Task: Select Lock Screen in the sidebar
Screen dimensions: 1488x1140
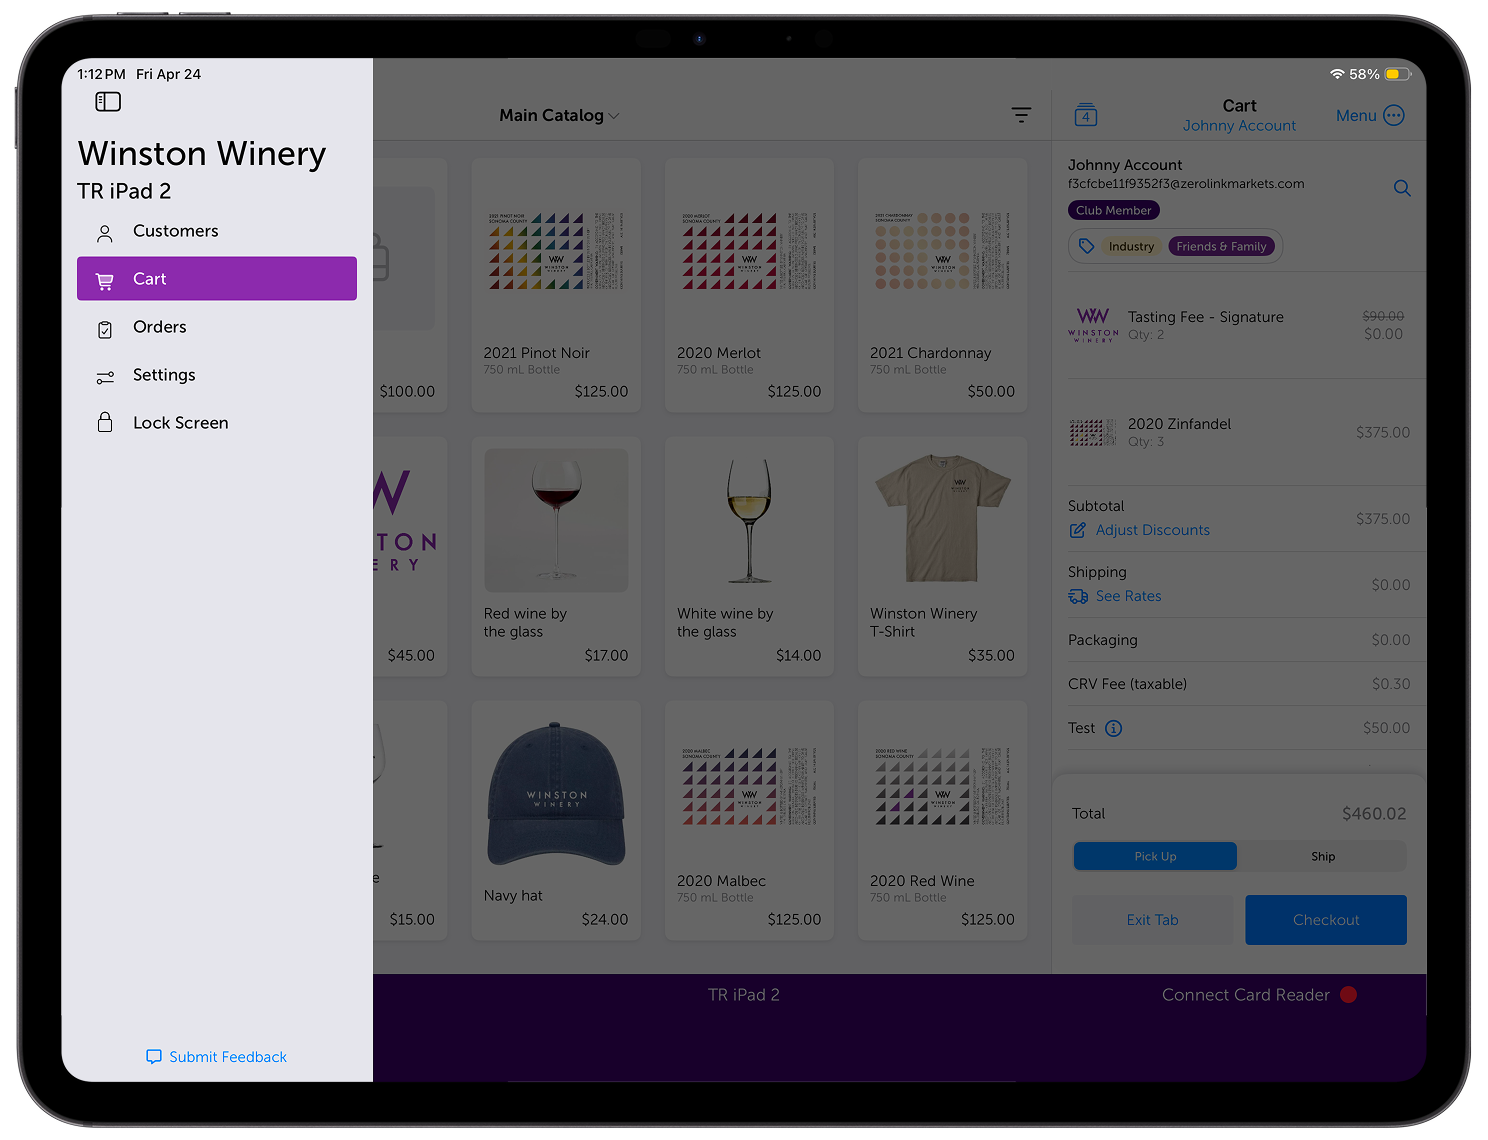Action: coord(217,423)
